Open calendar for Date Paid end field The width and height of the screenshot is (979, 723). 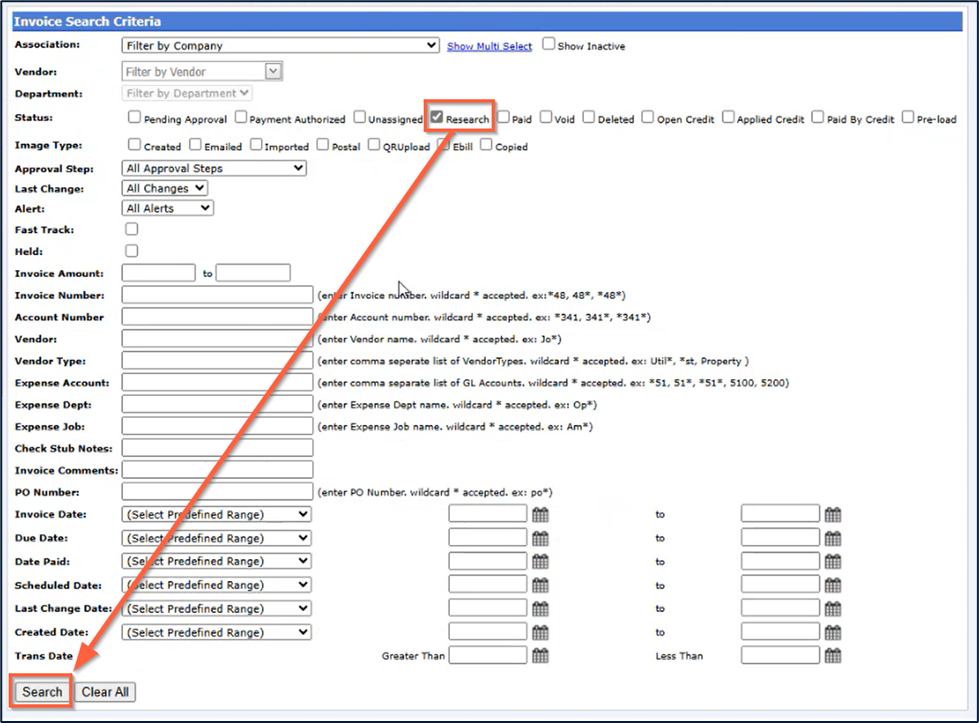coord(832,561)
